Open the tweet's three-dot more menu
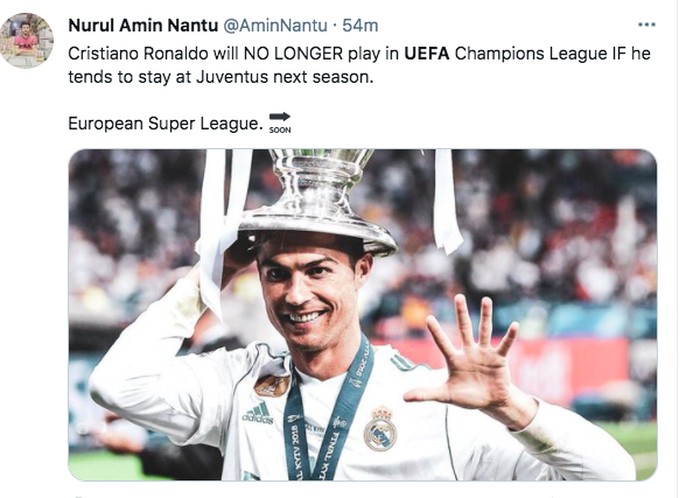 pos(647,24)
